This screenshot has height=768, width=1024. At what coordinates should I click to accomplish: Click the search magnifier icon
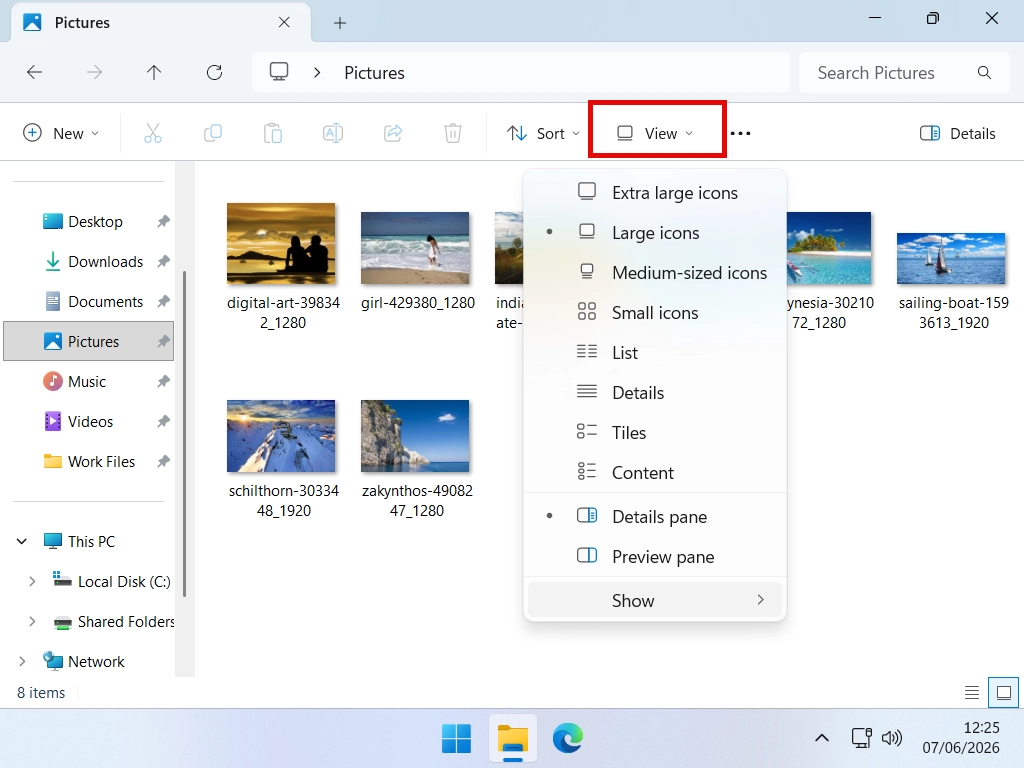[984, 72]
